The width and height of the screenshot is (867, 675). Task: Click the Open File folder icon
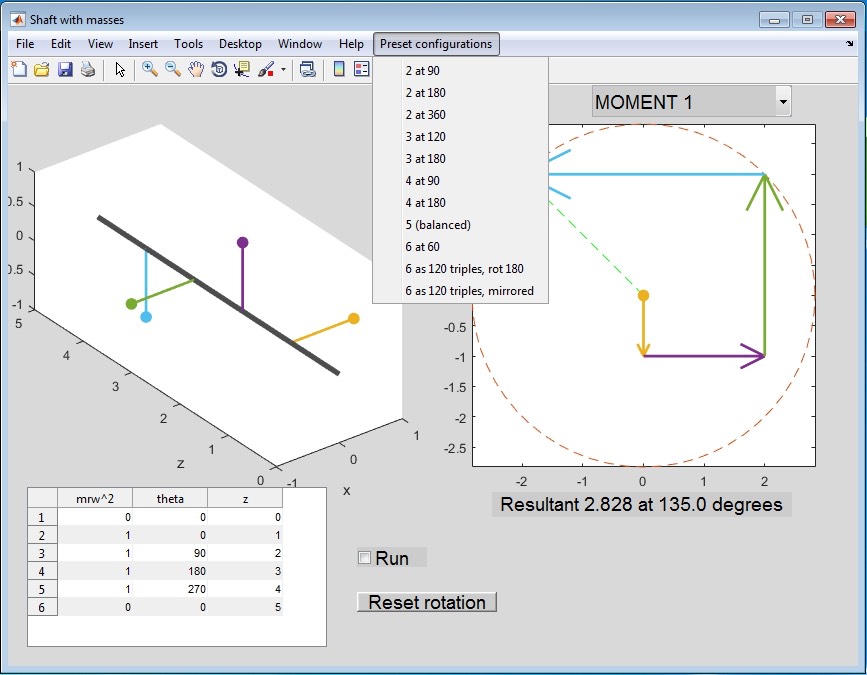[x=42, y=69]
